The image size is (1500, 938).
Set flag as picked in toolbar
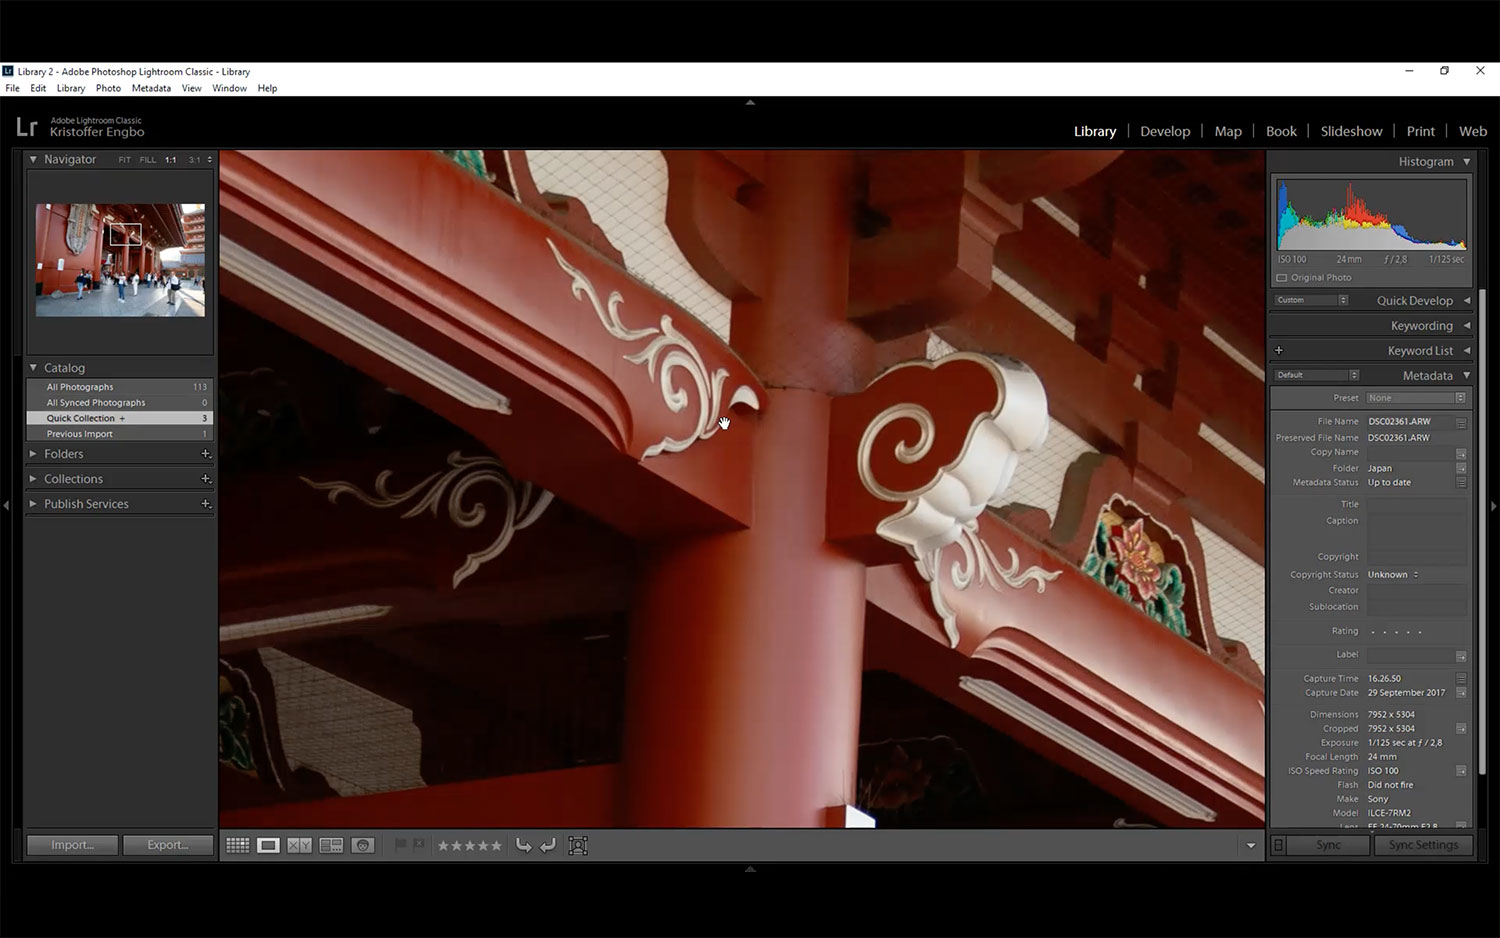(401, 845)
